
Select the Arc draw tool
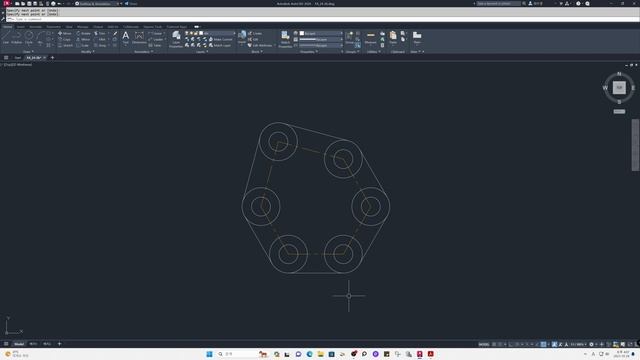pyautogui.click(x=40, y=37)
